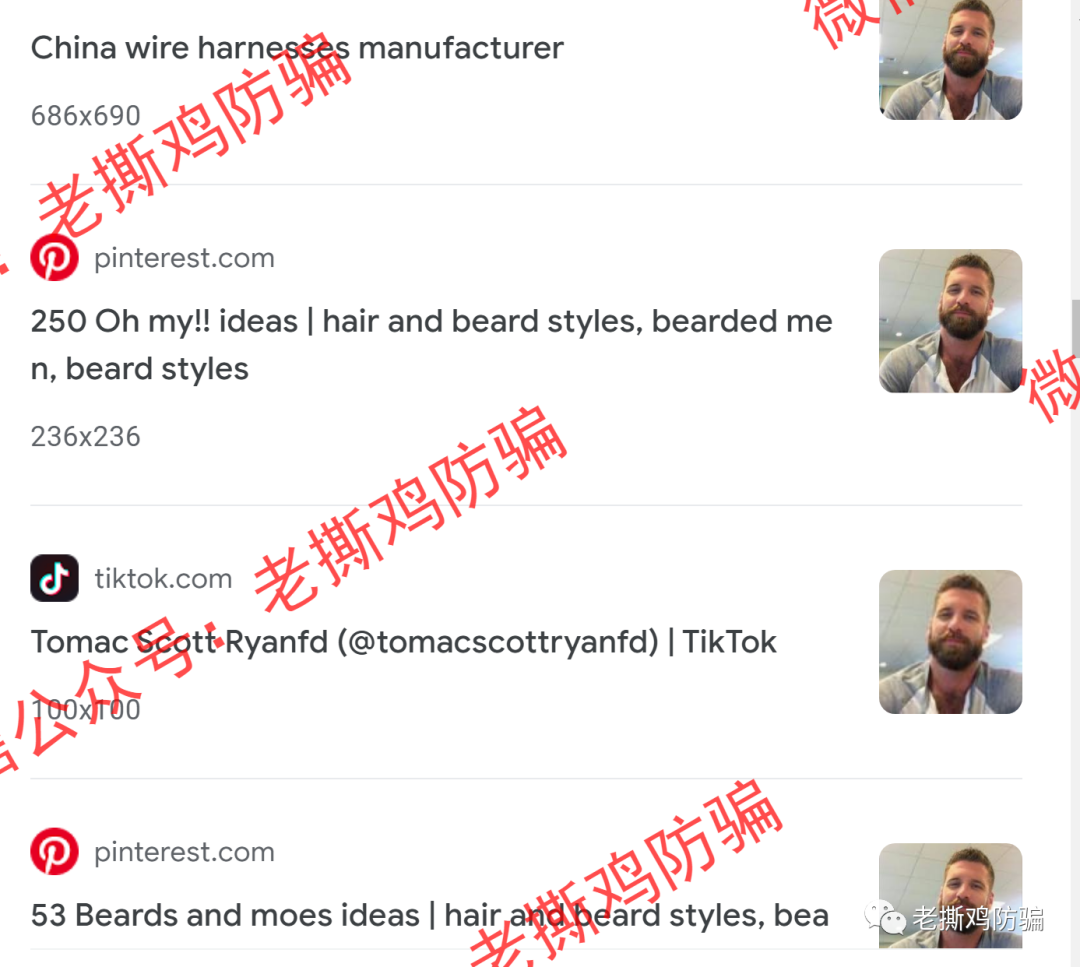Click the 100x100 image size label

pos(85,709)
